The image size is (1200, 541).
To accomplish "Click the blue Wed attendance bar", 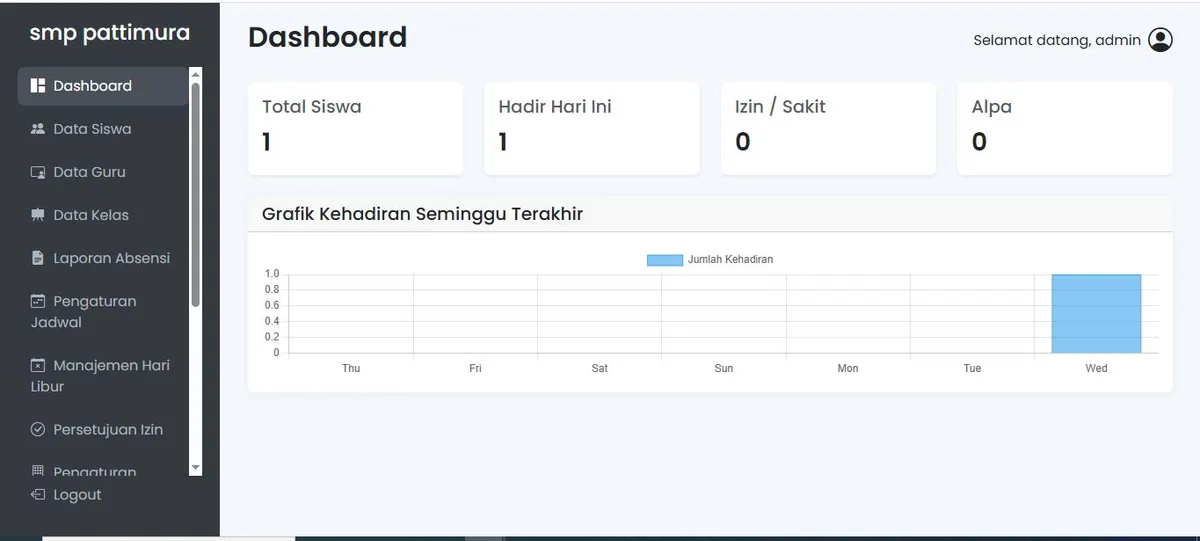I will coord(1096,313).
